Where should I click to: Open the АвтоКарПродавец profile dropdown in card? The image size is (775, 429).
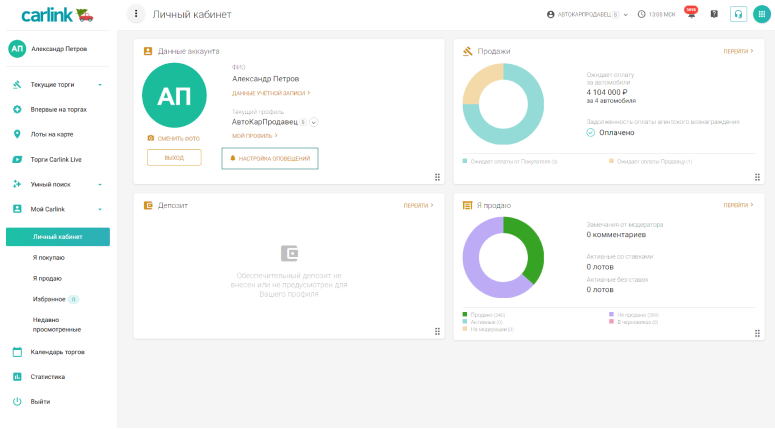314,122
